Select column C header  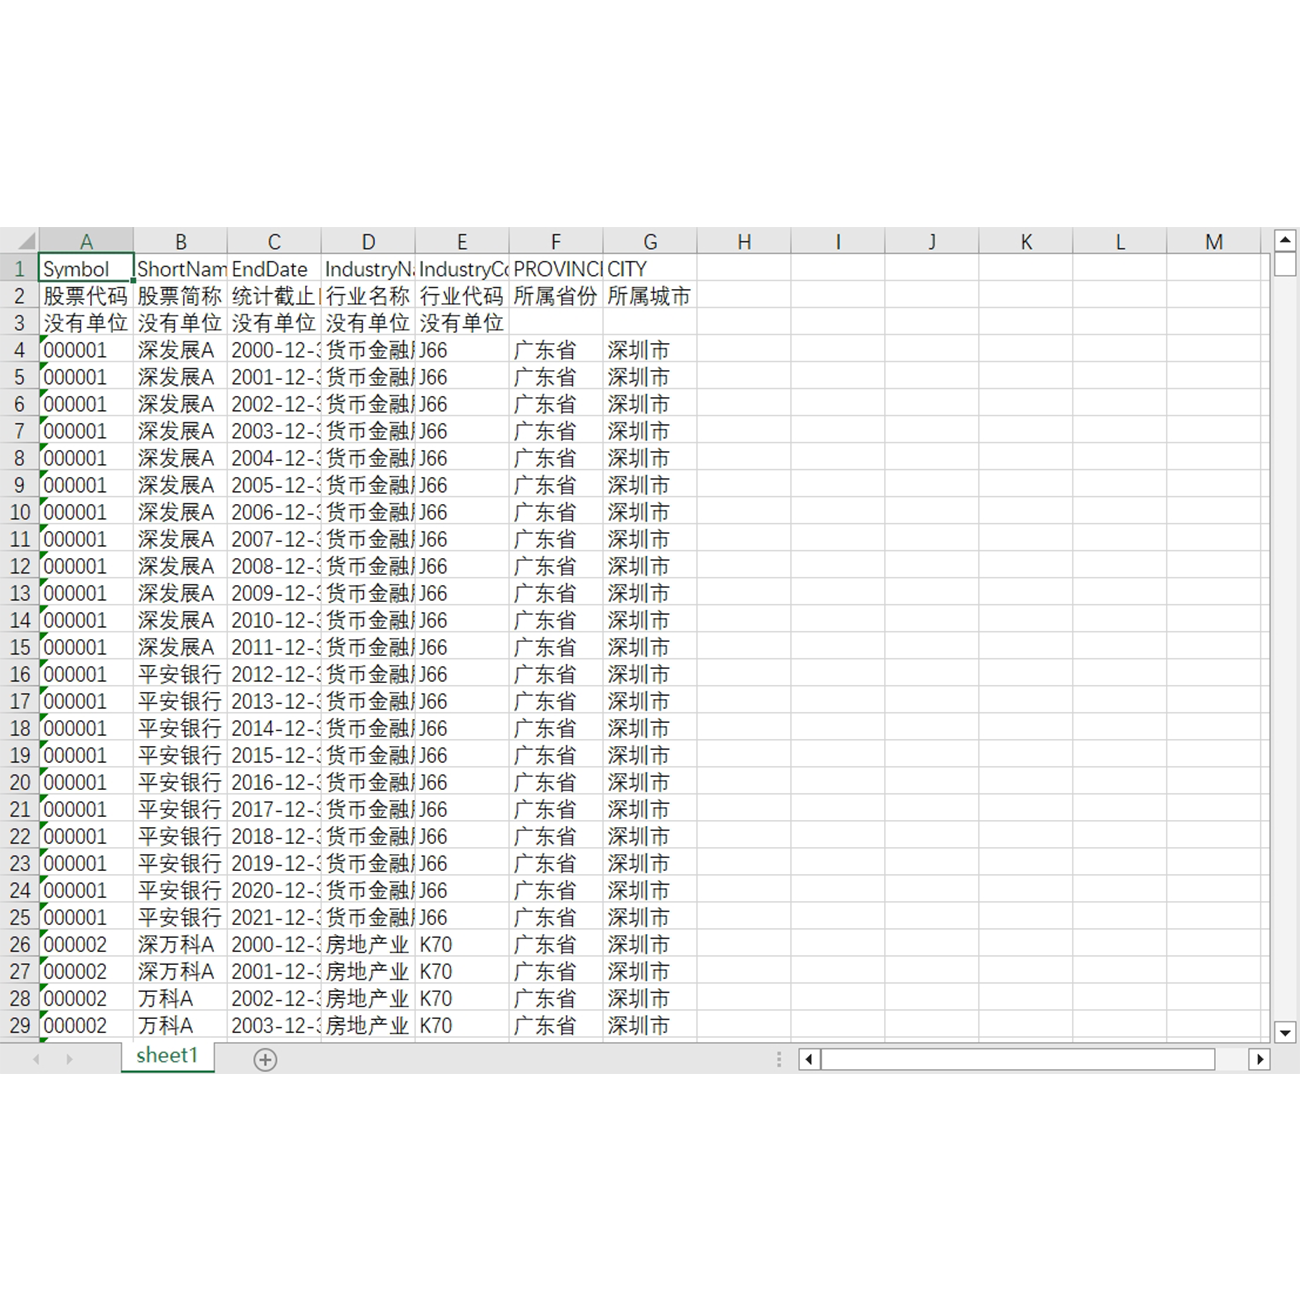(274, 242)
